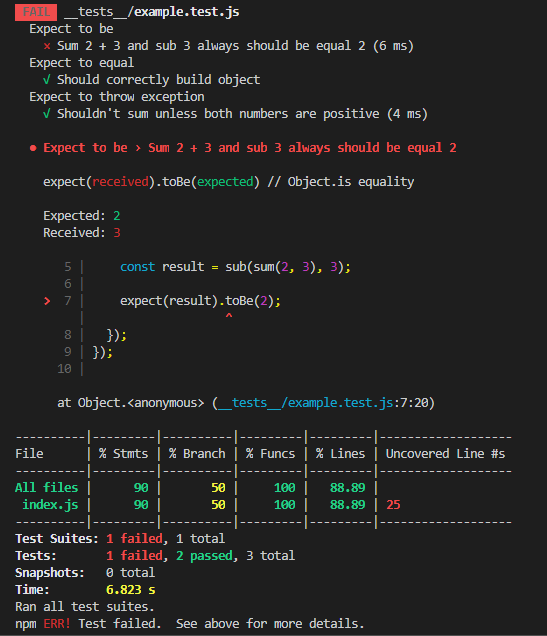
Task: Click the '% Branch' column header
Action: [x=197, y=453]
